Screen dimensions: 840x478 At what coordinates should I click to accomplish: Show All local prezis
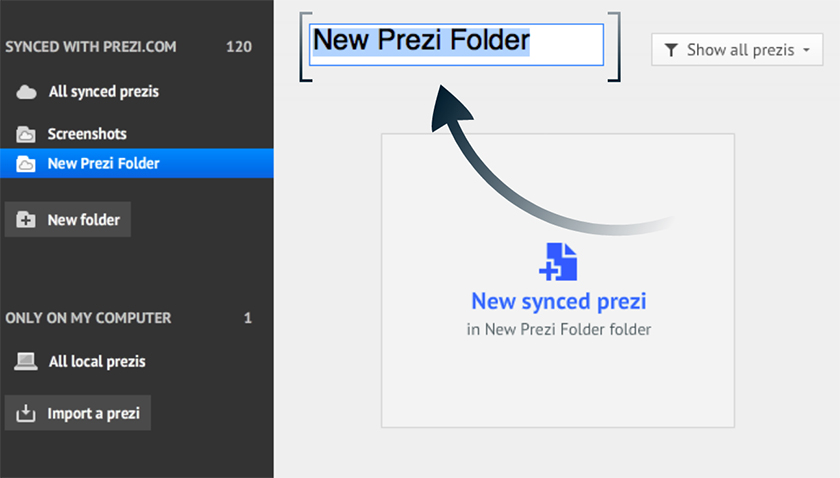click(97, 361)
